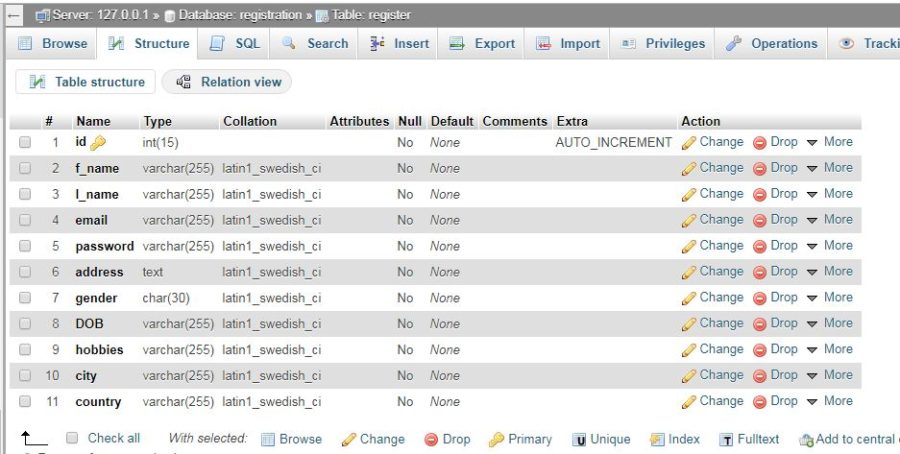Tick the checkbox for hobbies row
Viewport: 900px width, 454px height.
pyautogui.click(x=25, y=349)
